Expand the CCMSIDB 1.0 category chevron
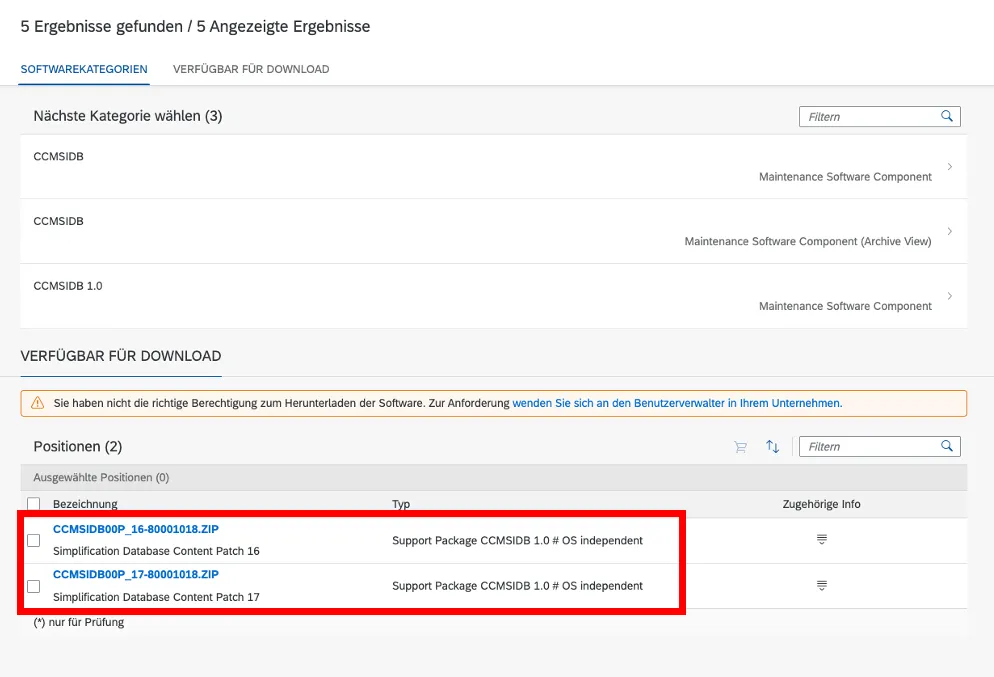The height and width of the screenshot is (677, 994). [949, 296]
